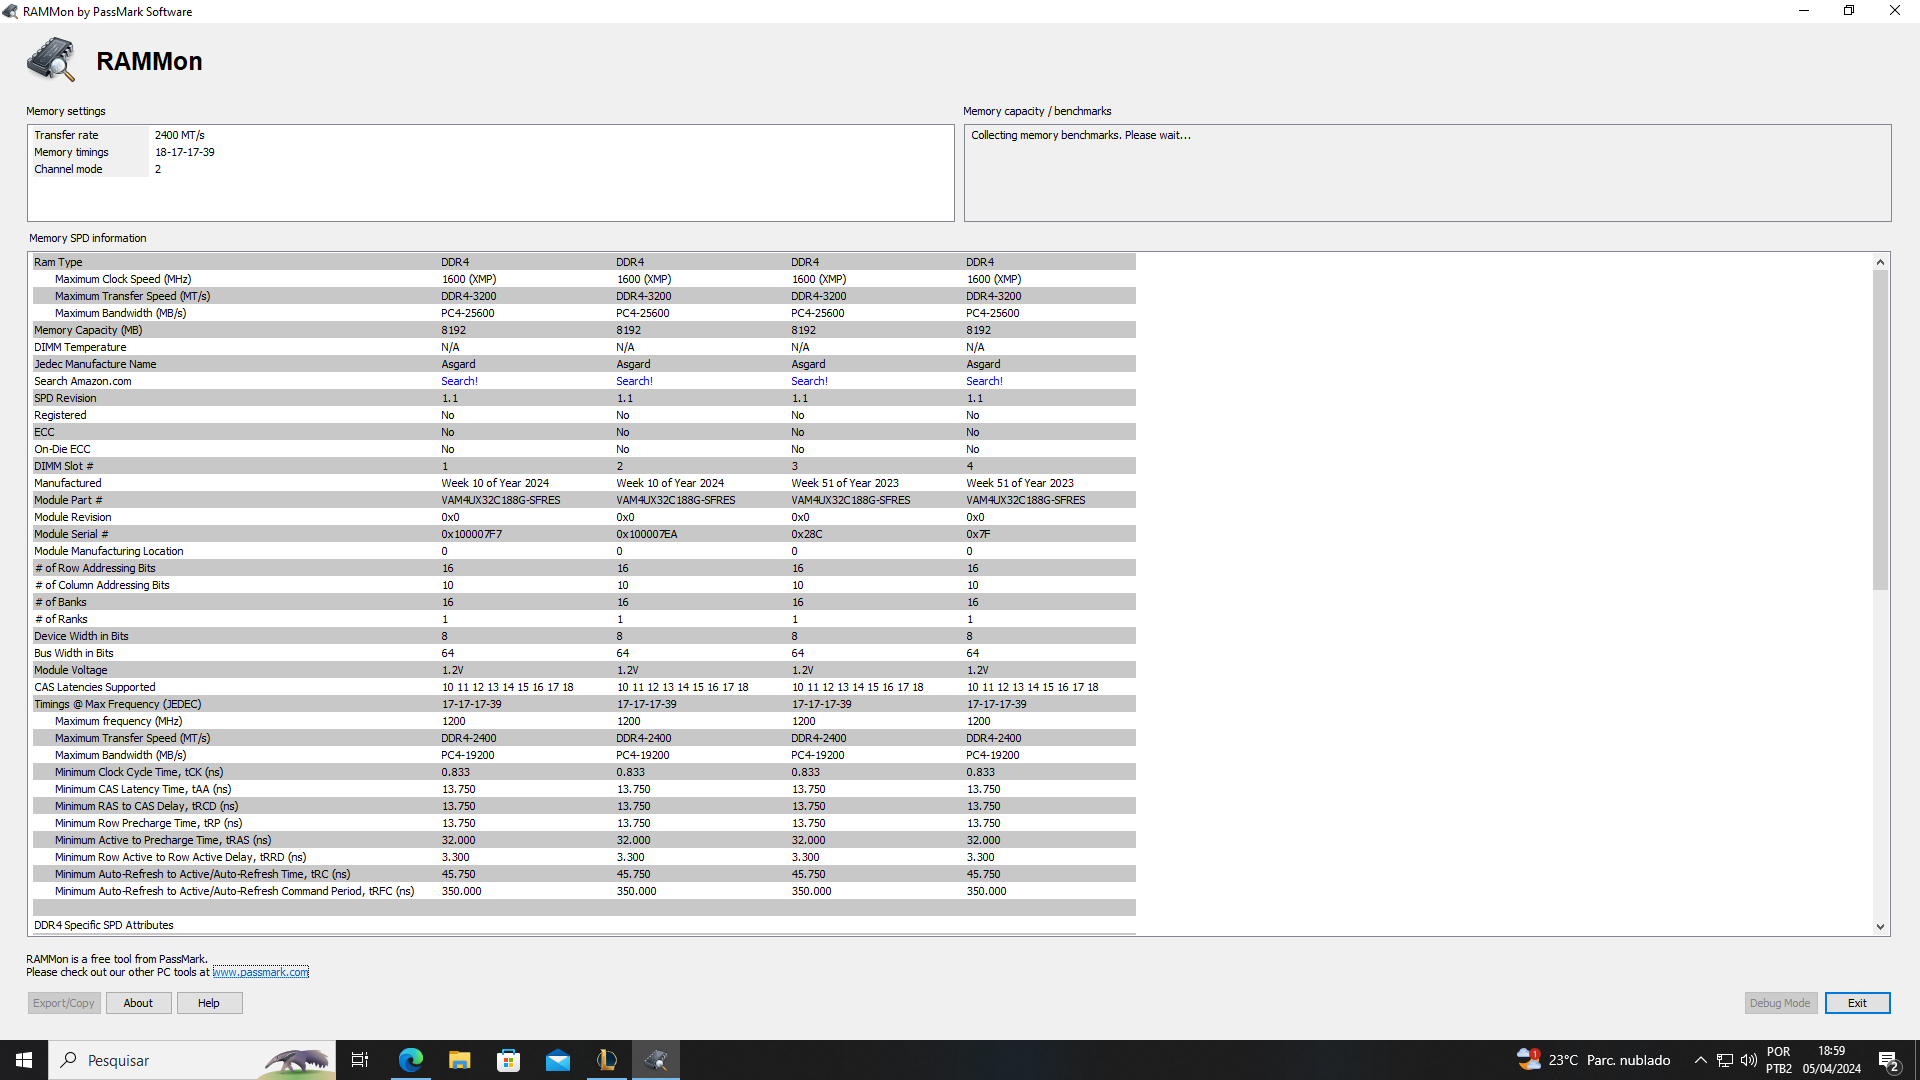Image resolution: width=1920 pixels, height=1080 pixels.
Task: Select Minimum CAS Latency Time, tAA row
Action: (584, 789)
